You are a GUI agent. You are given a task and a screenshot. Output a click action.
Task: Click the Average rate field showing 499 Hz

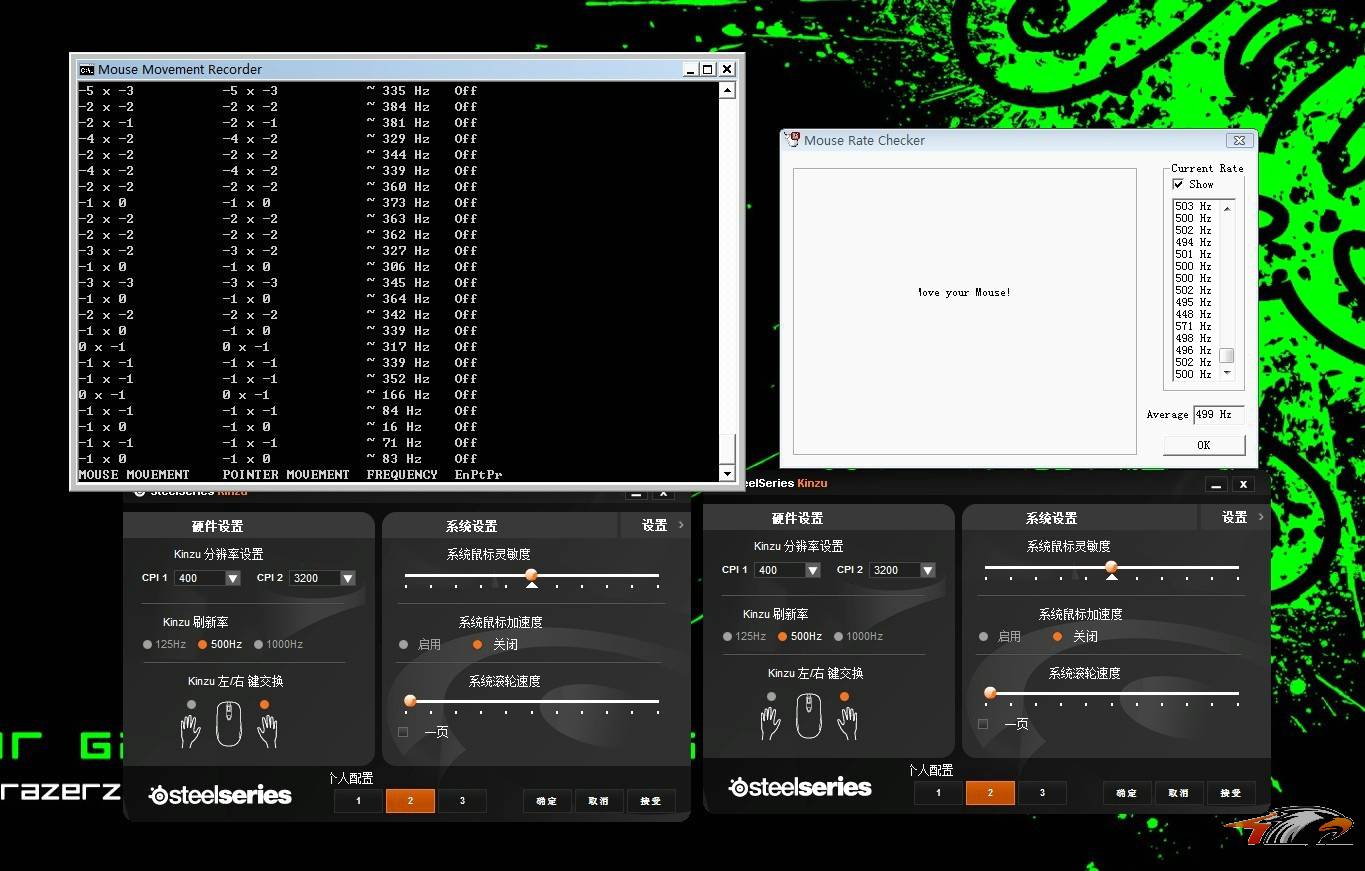click(x=1218, y=414)
